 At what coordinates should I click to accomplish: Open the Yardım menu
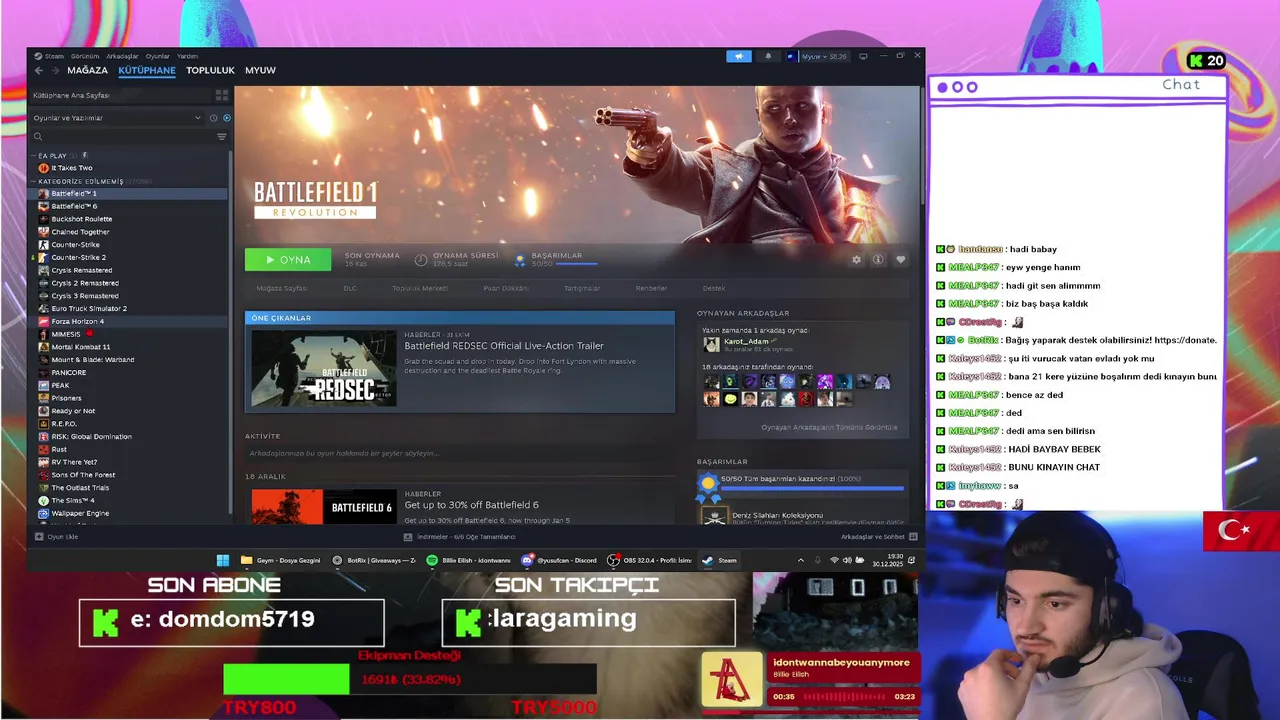point(188,56)
